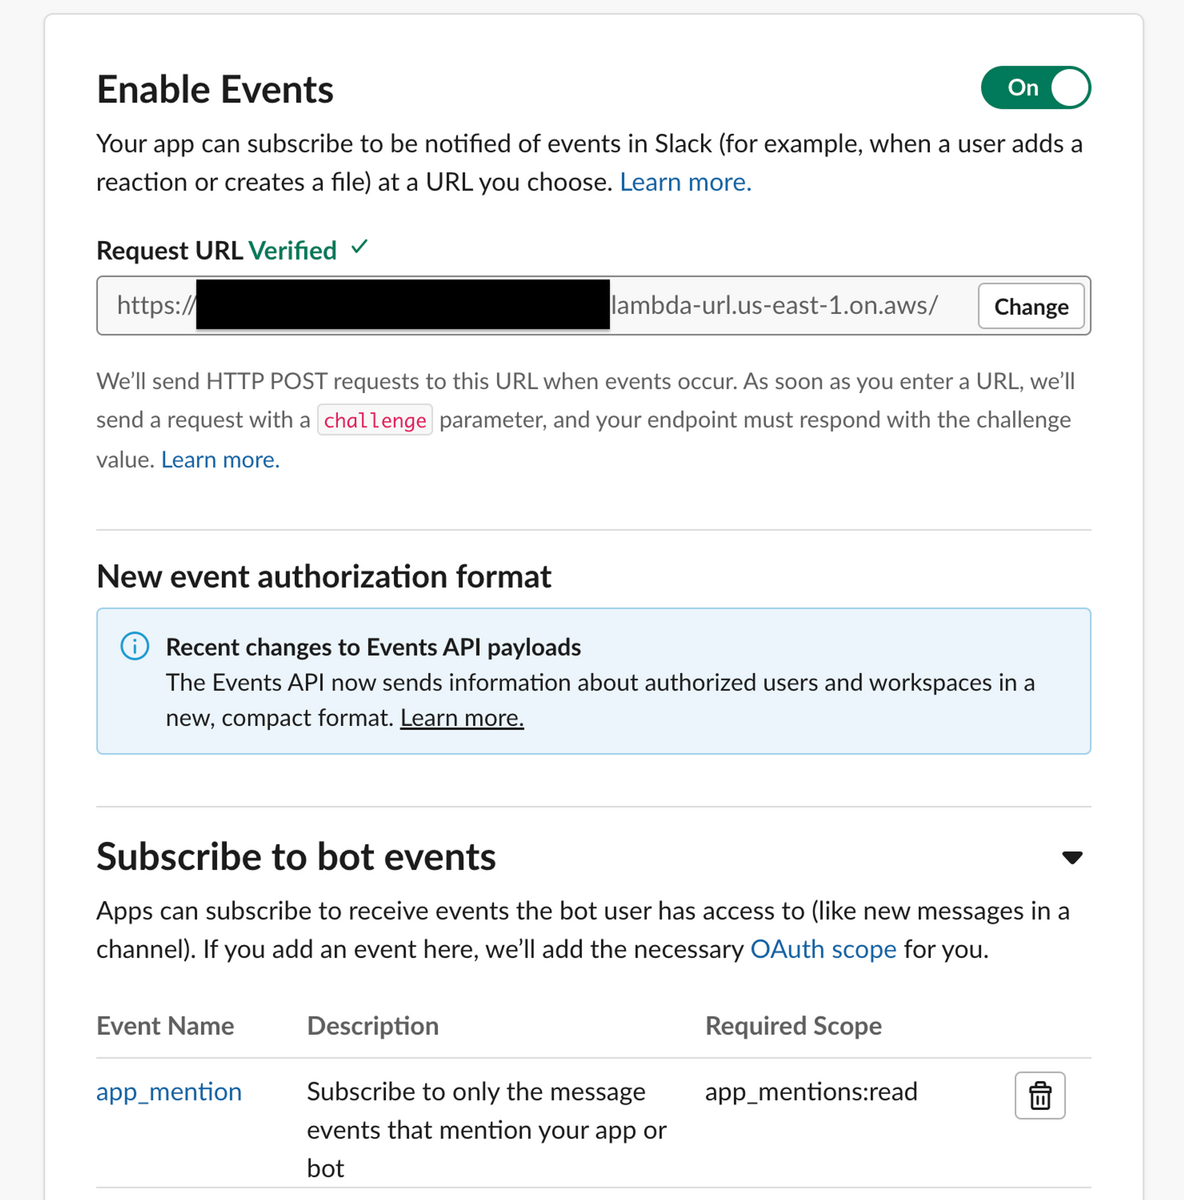
Task: Click the info icon in the payloads notice
Action: coord(135,646)
